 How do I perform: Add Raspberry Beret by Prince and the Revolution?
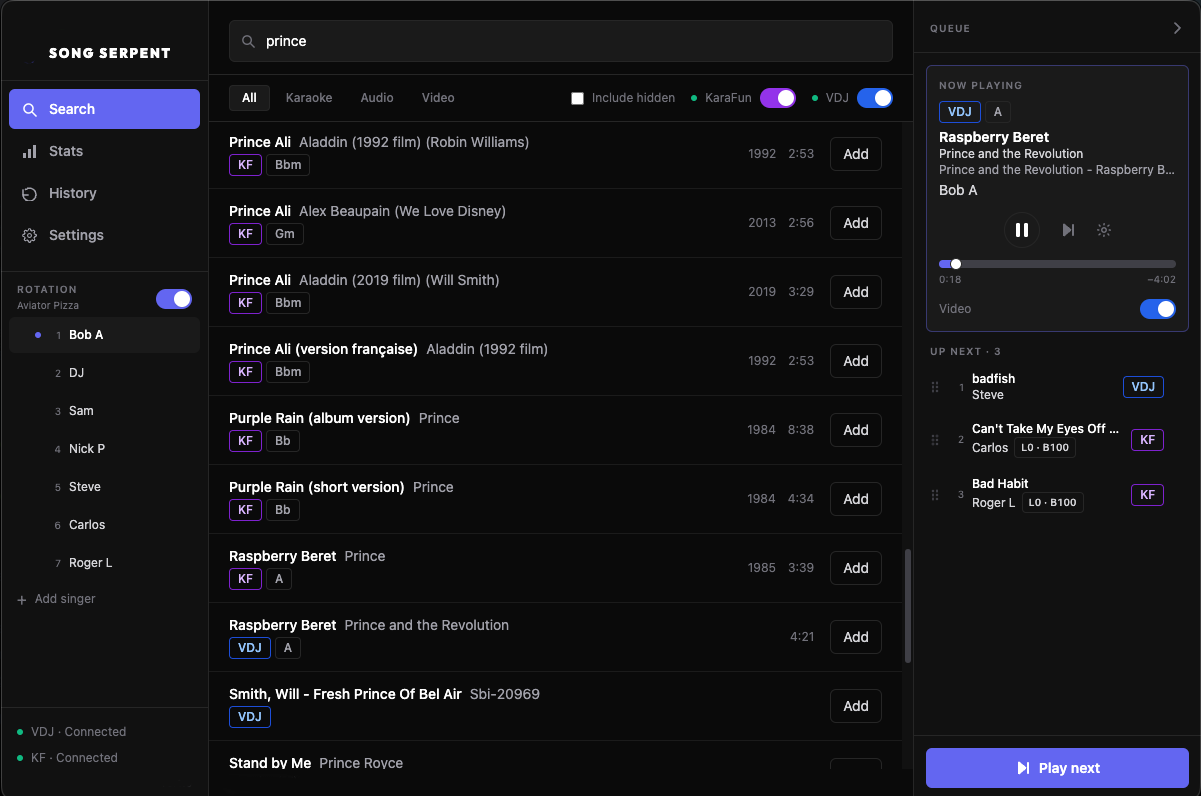(x=856, y=637)
